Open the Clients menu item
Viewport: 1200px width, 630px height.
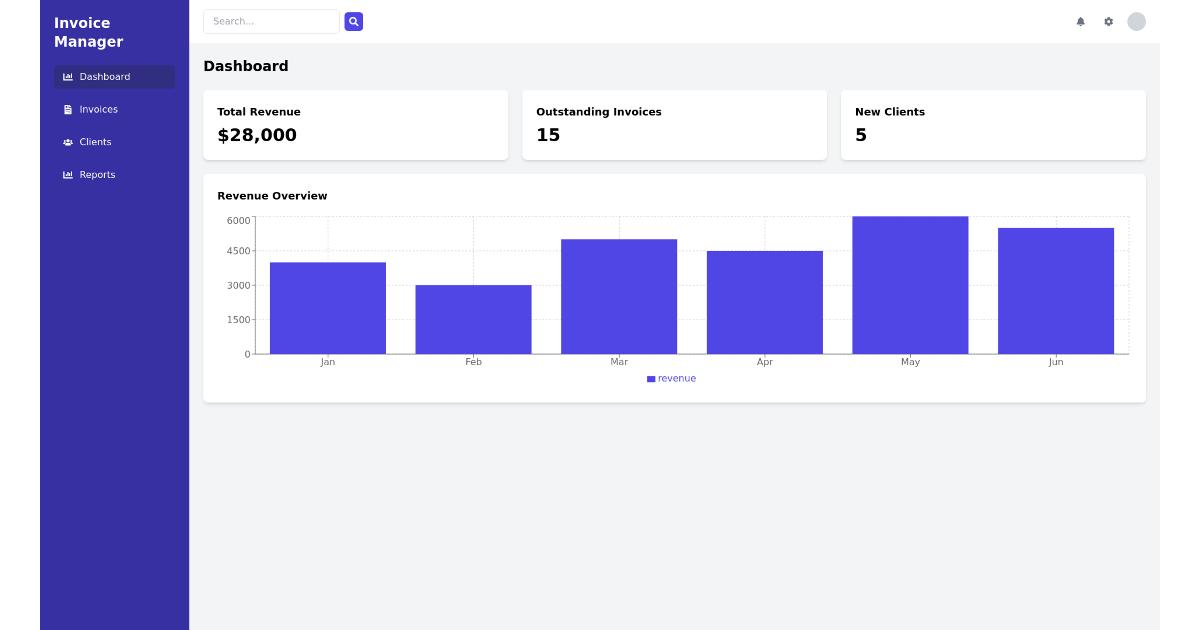pyautogui.click(x=95, y=142)
